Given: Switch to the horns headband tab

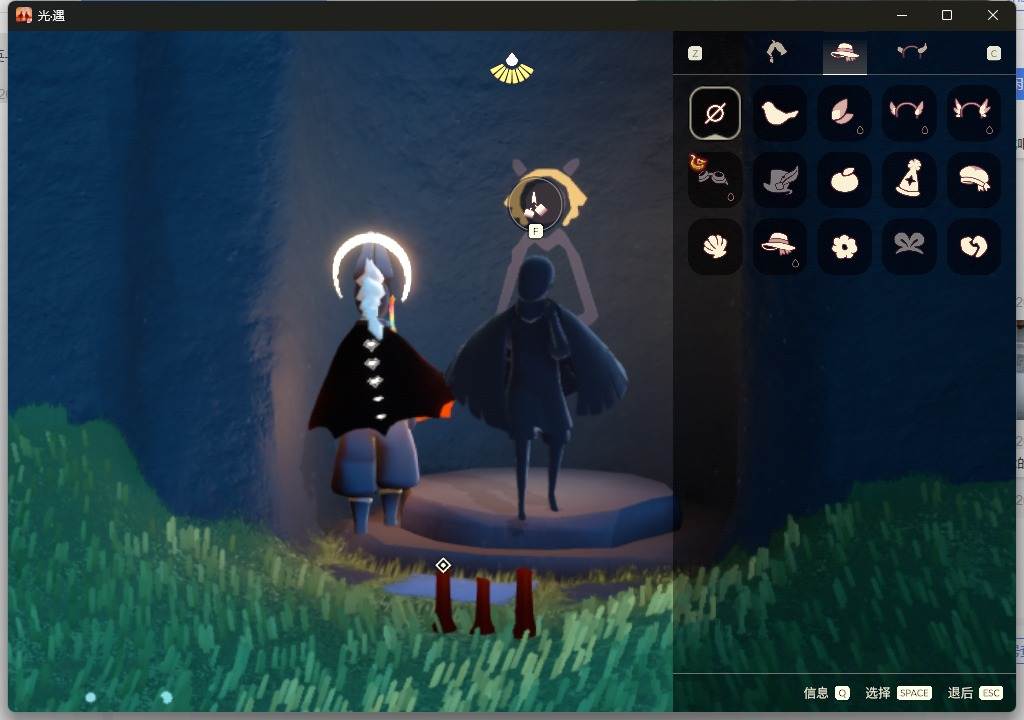Looking at the screenshot, I should pos(912,52).
